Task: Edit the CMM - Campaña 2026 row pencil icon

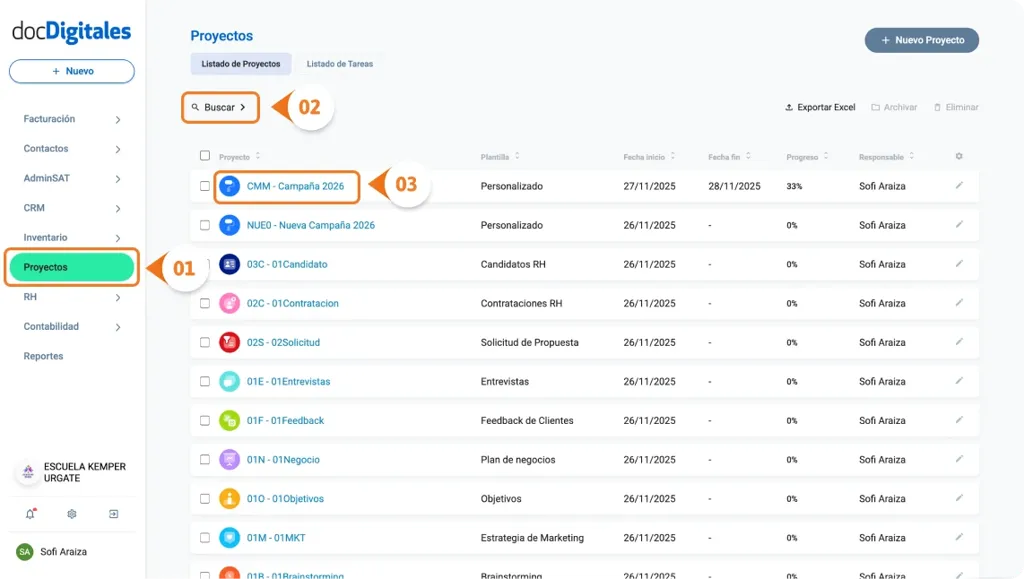Action: 958,186
